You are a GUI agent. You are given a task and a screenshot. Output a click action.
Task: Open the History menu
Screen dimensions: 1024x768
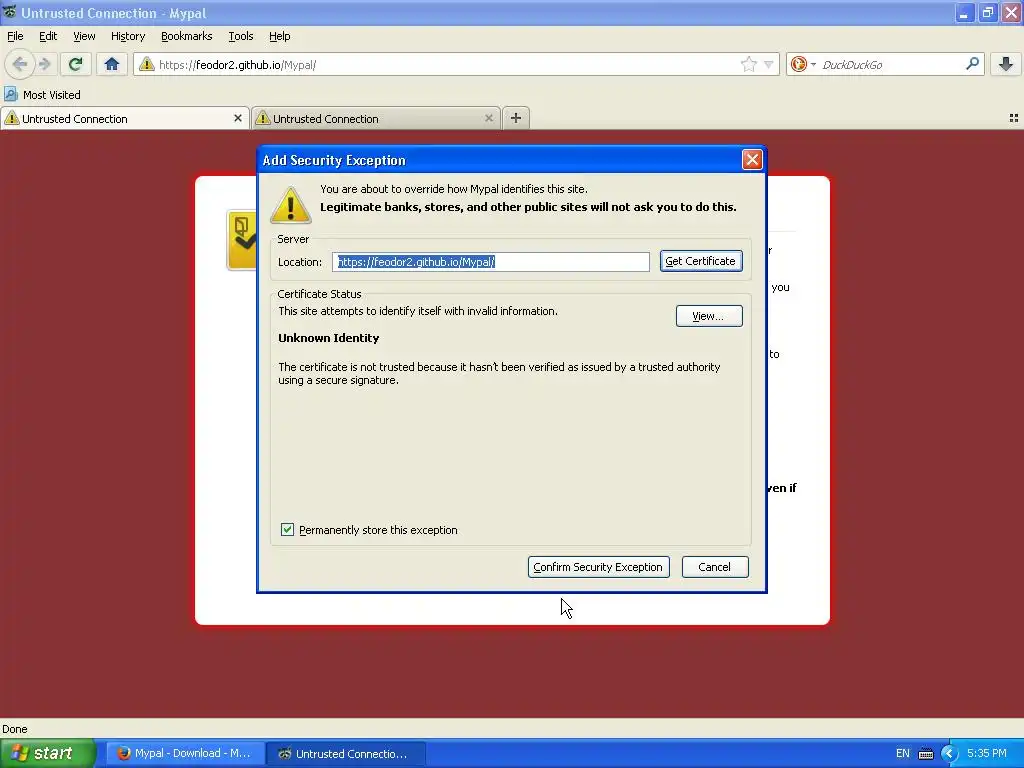[x=127, y=36]
